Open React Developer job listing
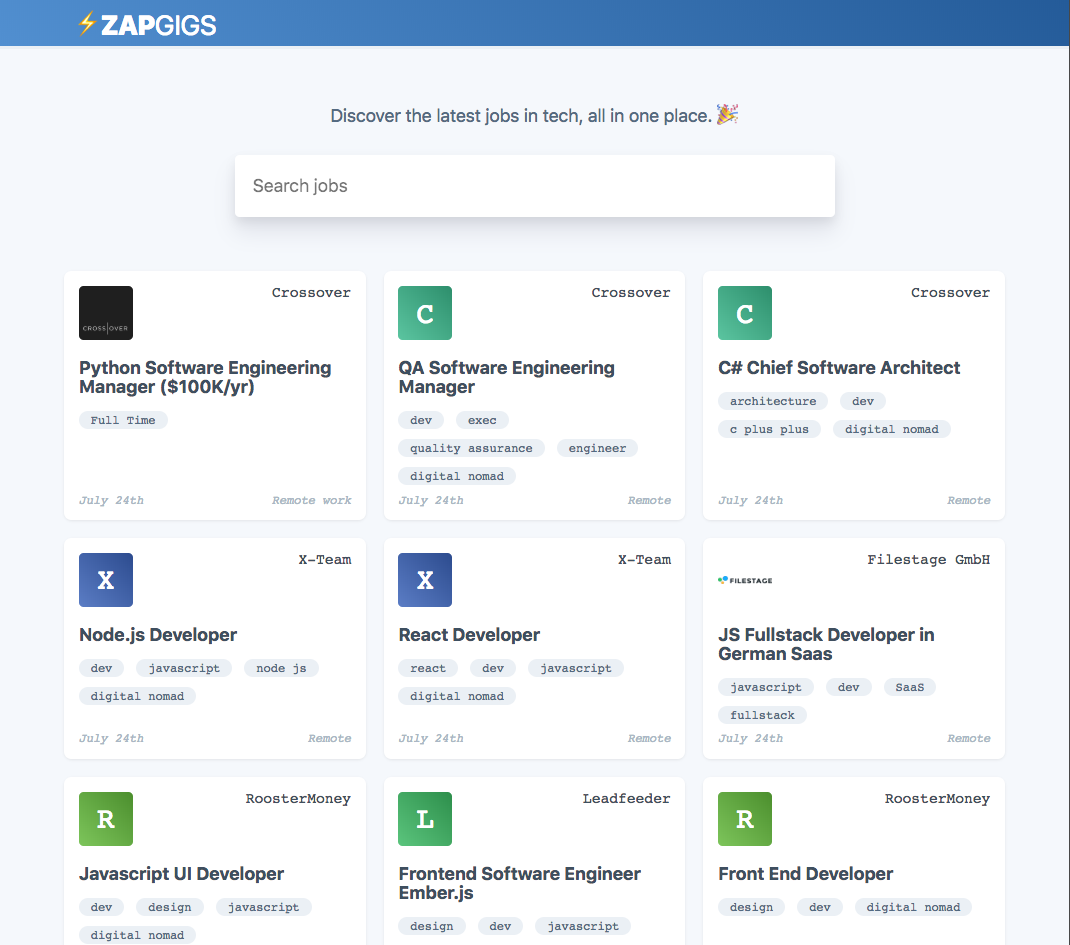 (469, 635)
